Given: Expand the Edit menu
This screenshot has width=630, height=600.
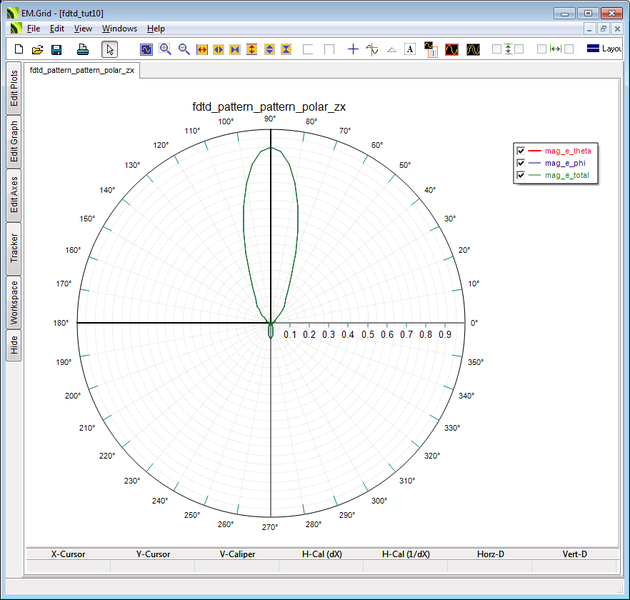Looking at the screenshot, I should (x=58, y=29).
